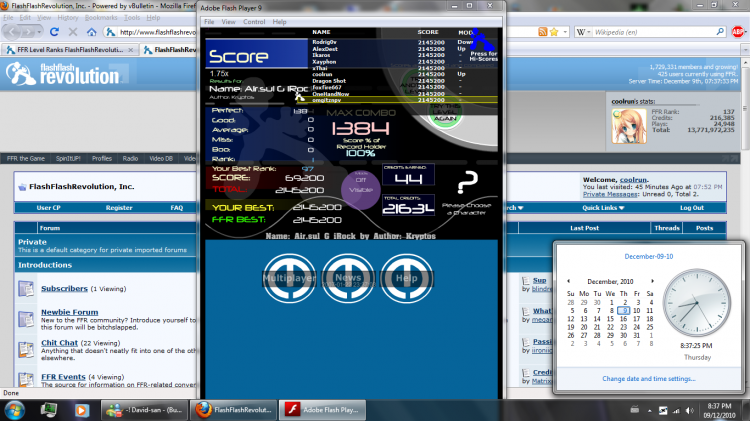
Task: Bookmark page with the star icon
Action: (x=554, y=32)
